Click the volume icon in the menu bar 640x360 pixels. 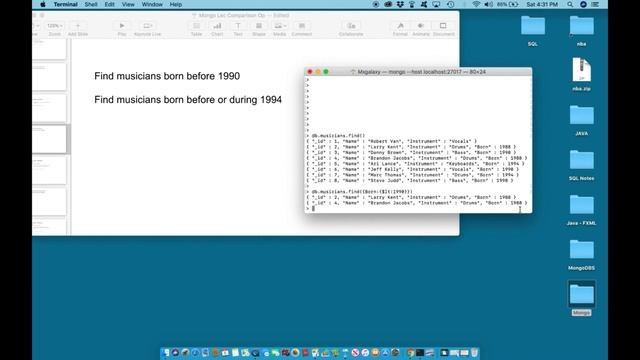tap(488, 4)
